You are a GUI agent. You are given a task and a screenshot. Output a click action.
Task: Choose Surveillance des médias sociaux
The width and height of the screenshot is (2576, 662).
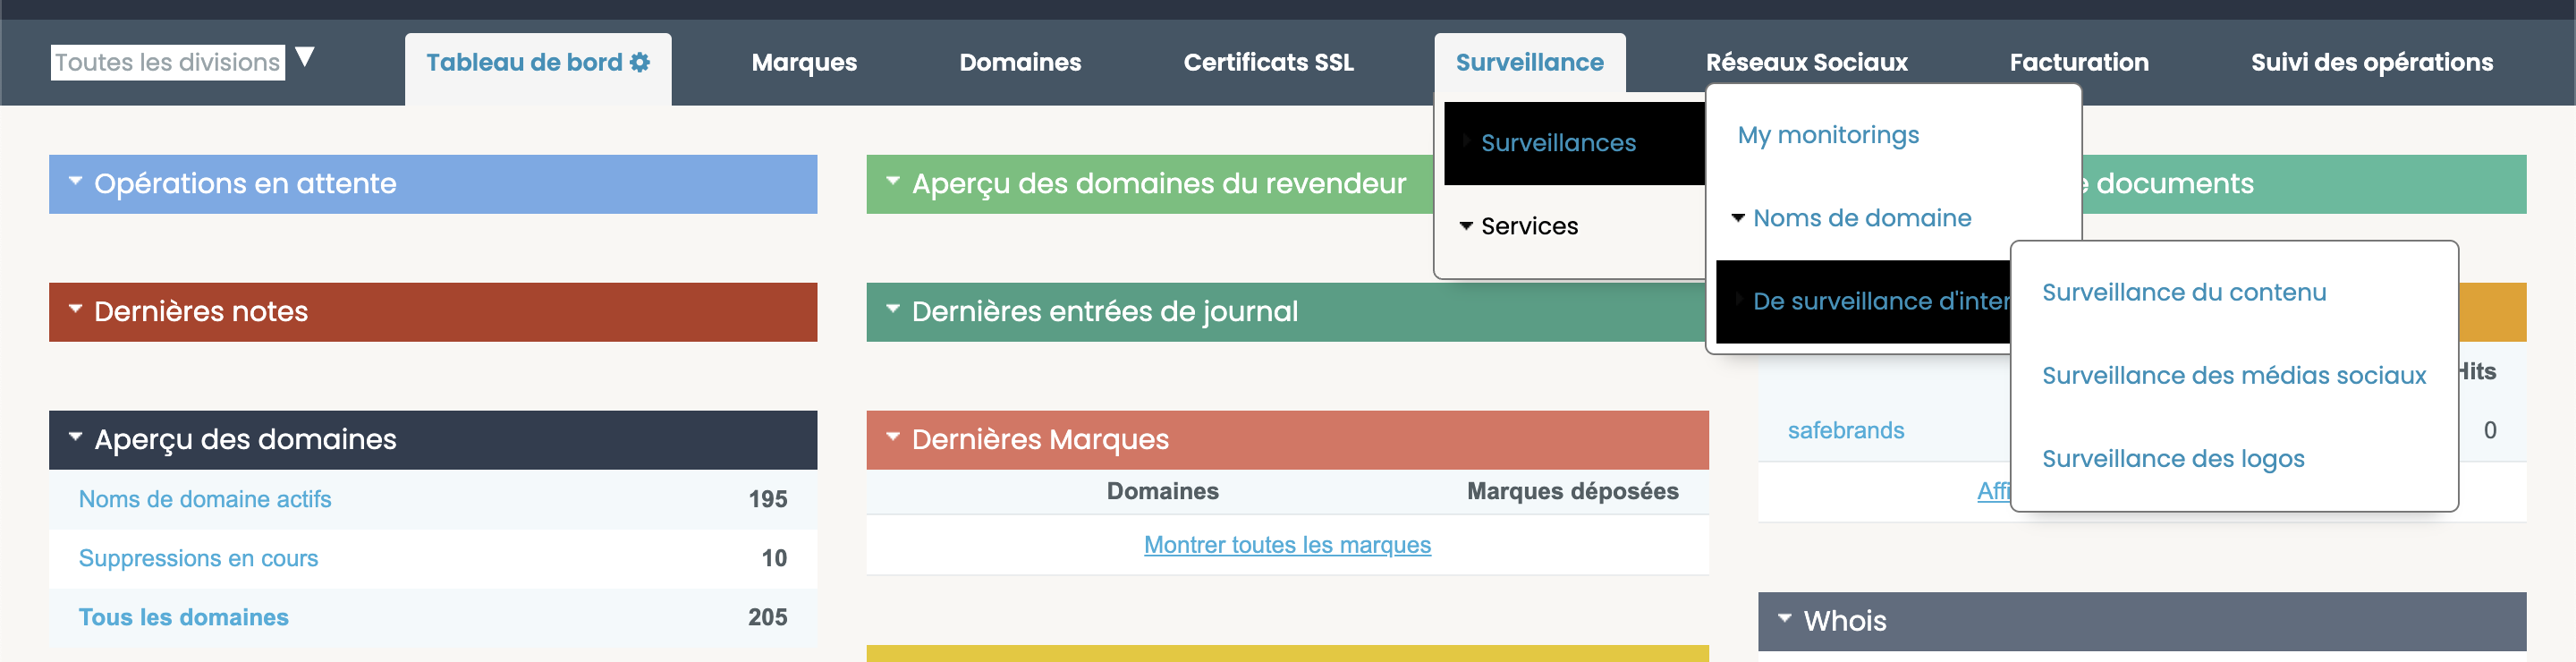pos(2234,375)
